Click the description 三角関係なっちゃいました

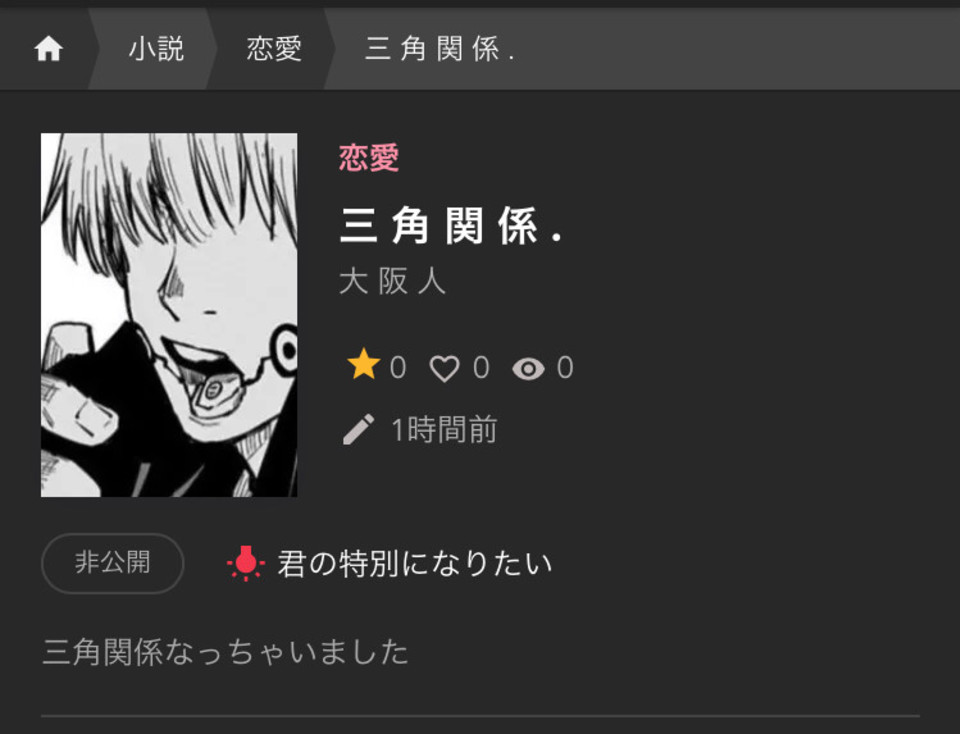point(225,651)
